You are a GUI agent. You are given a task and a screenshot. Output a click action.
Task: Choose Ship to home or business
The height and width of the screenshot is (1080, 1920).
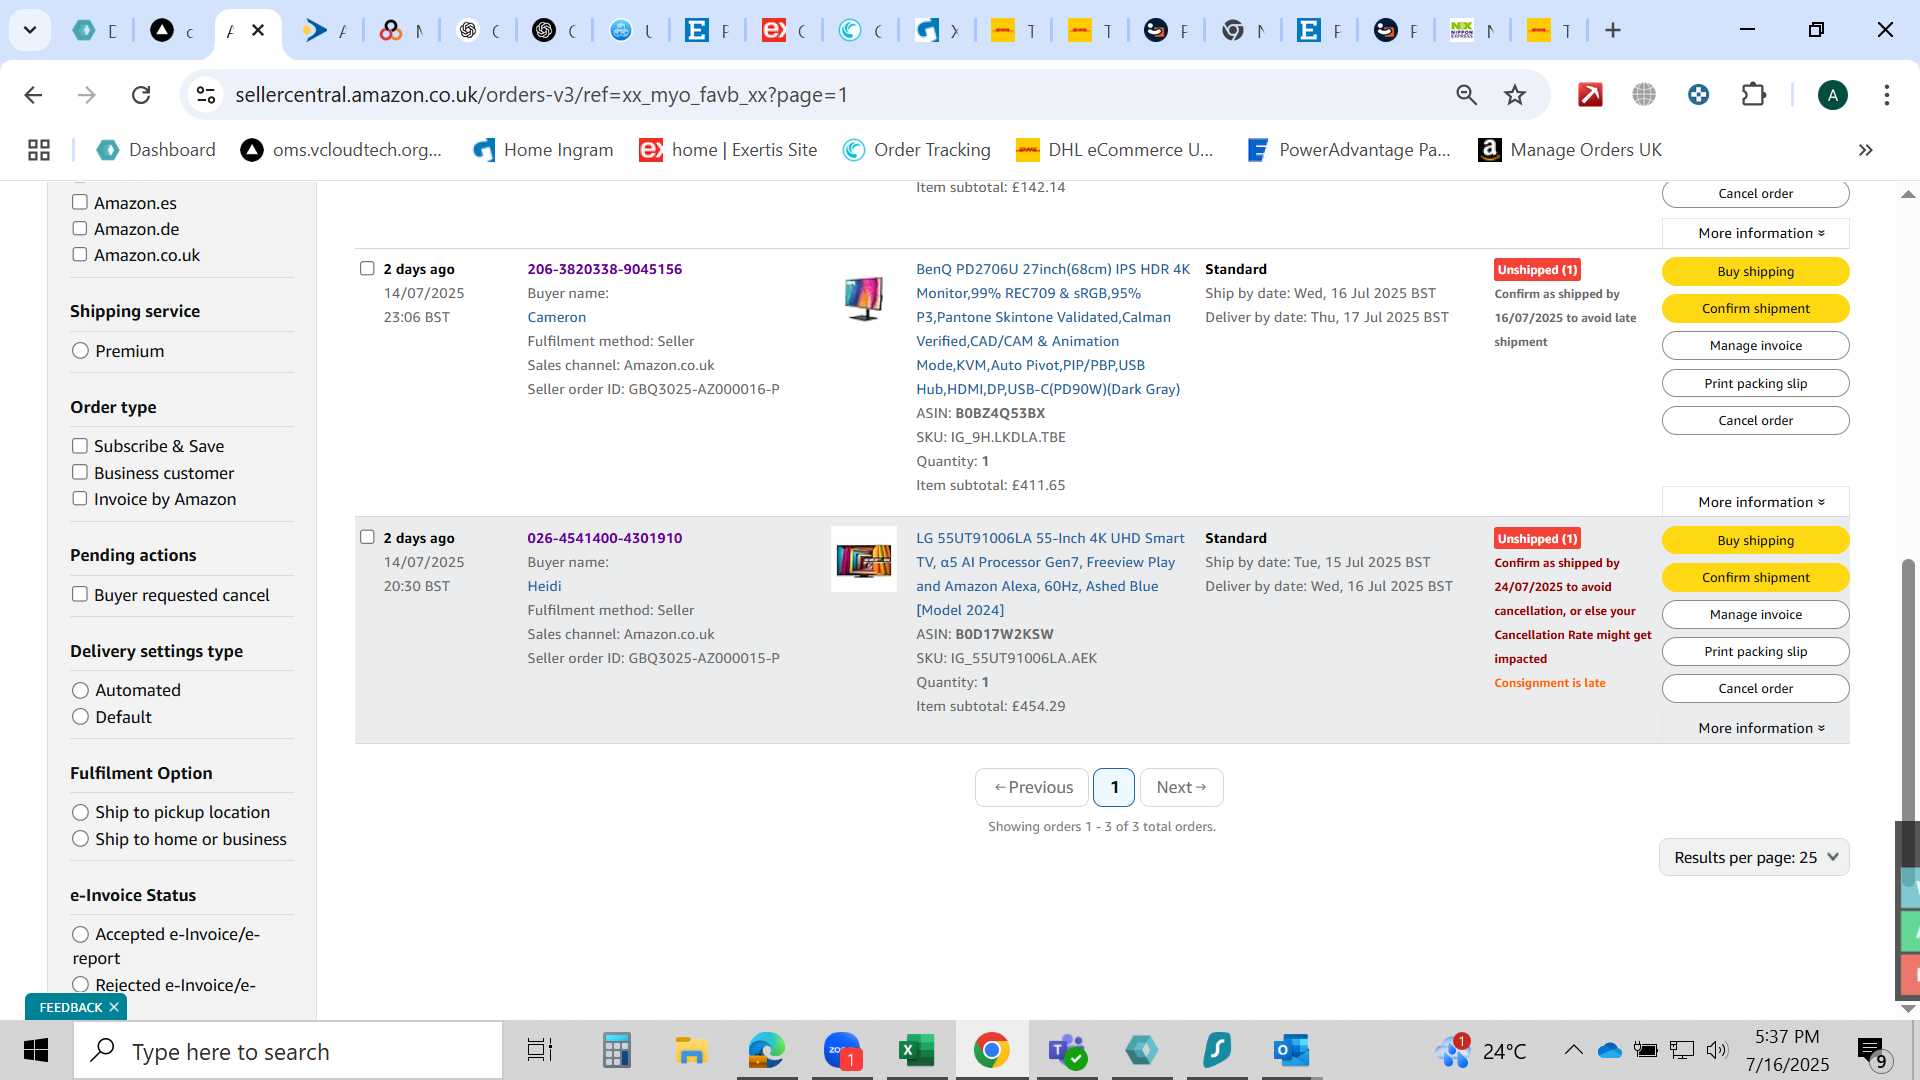coord(80,839)
